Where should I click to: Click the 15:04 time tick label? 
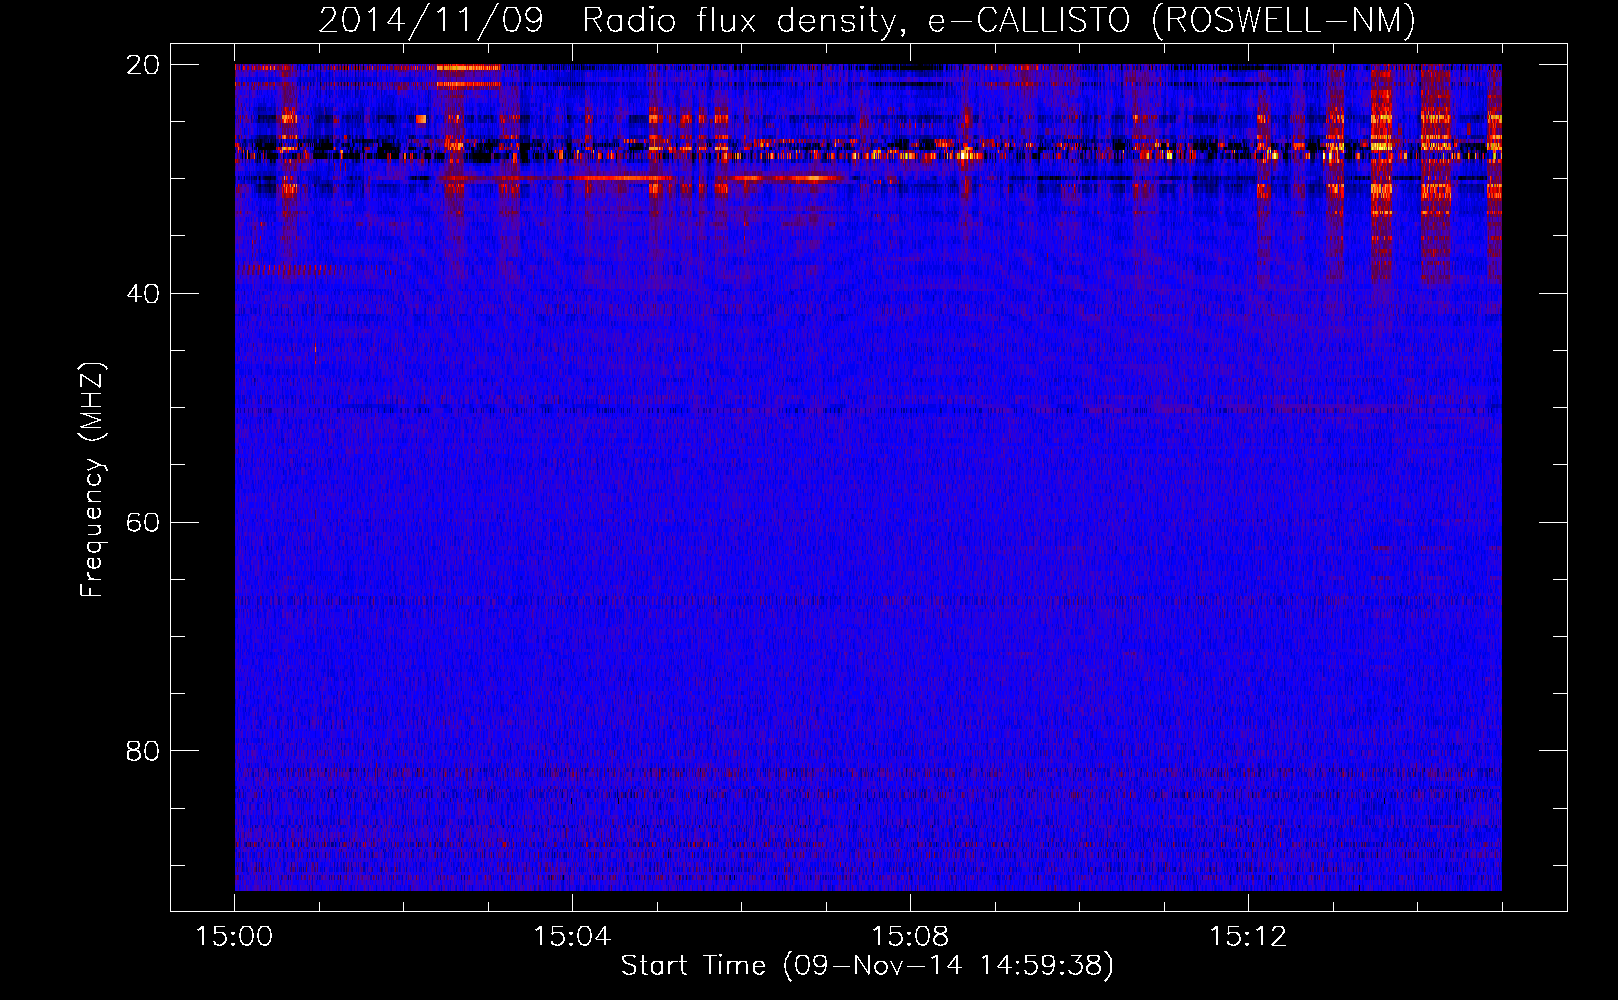[x=572, y=937]
